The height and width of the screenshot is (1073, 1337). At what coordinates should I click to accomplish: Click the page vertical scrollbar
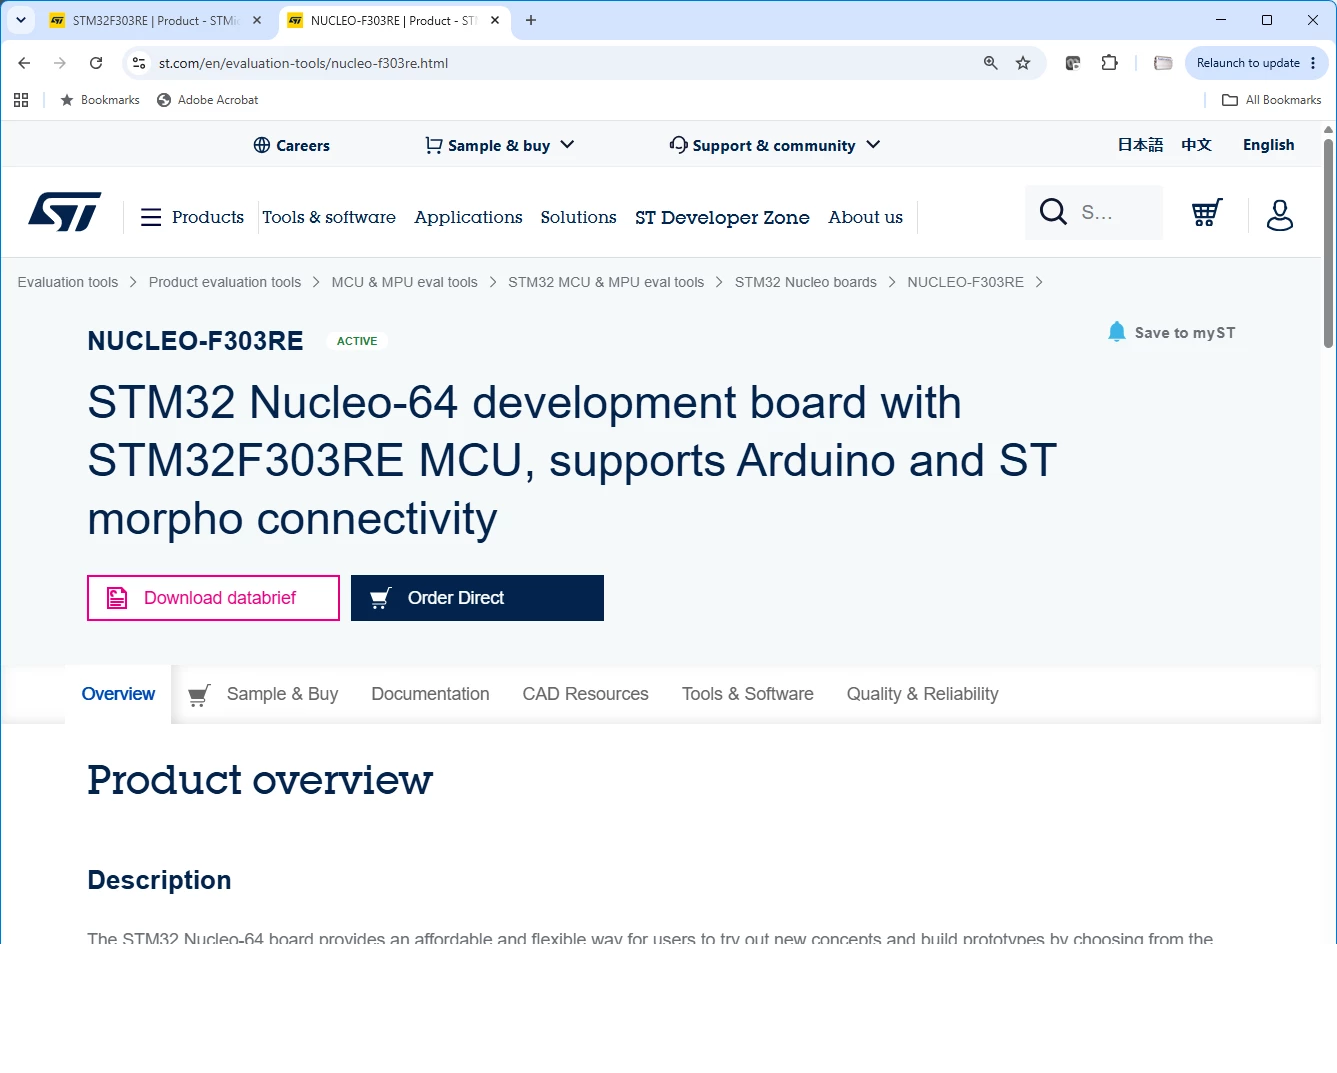tap(1328, 243)
